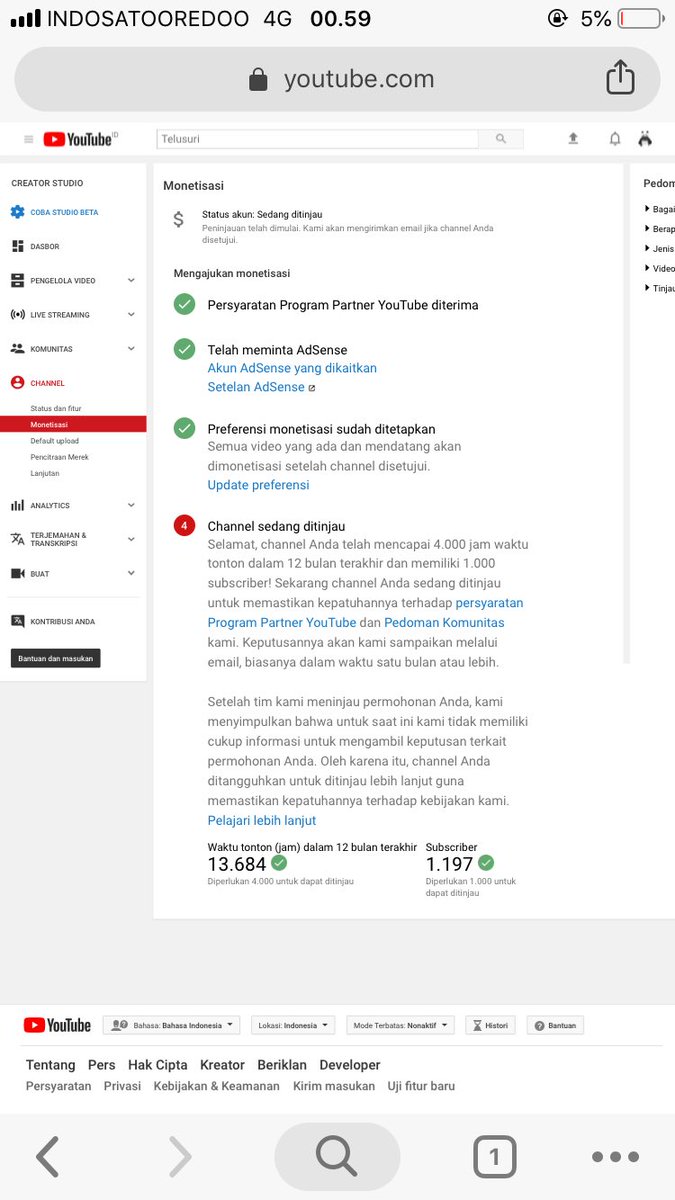Click the Update preferensi link
Viewport: 675px width, 1200px height.
258,485
